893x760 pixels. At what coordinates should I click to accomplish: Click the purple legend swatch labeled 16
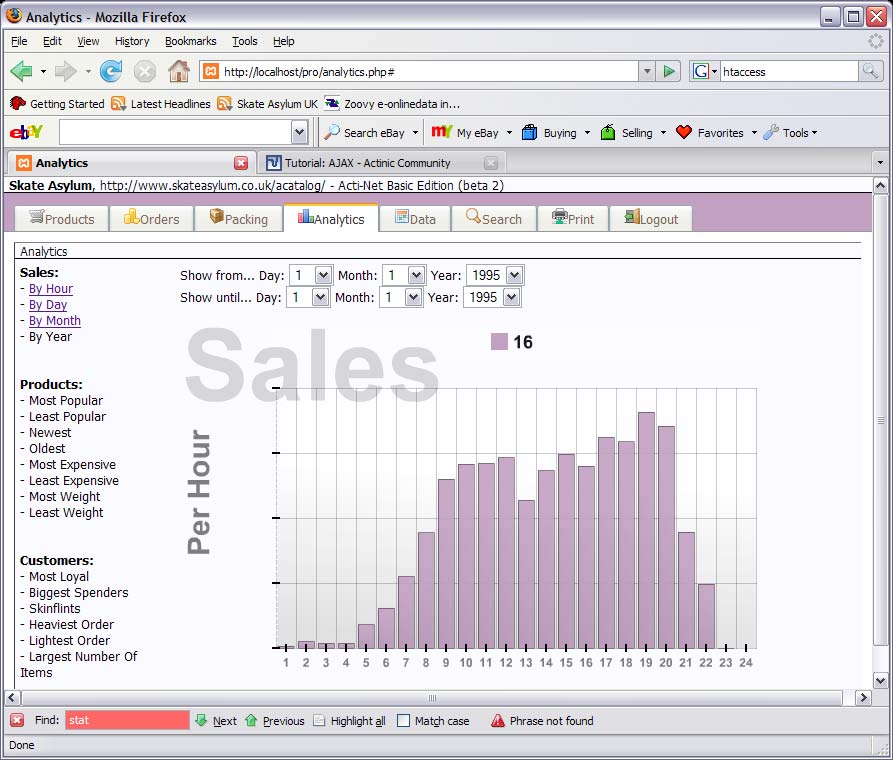499,342
